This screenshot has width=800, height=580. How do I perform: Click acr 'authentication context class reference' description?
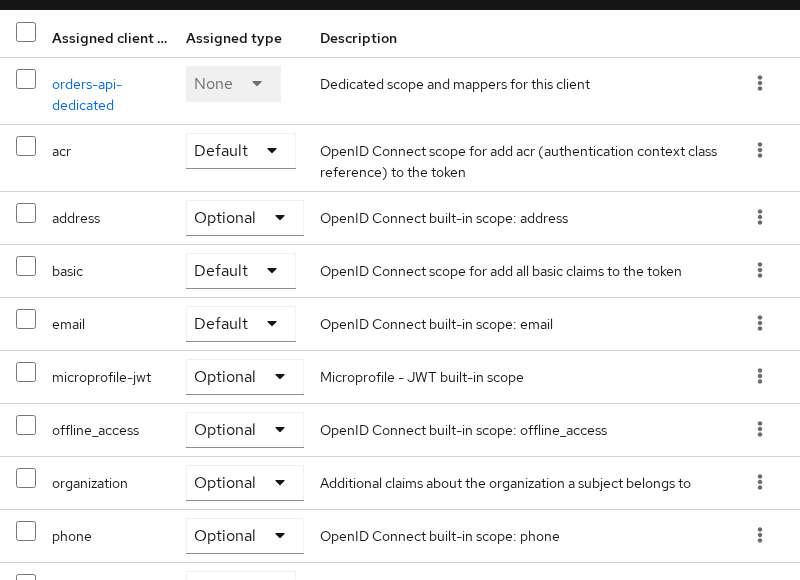(x=518, y=162)
